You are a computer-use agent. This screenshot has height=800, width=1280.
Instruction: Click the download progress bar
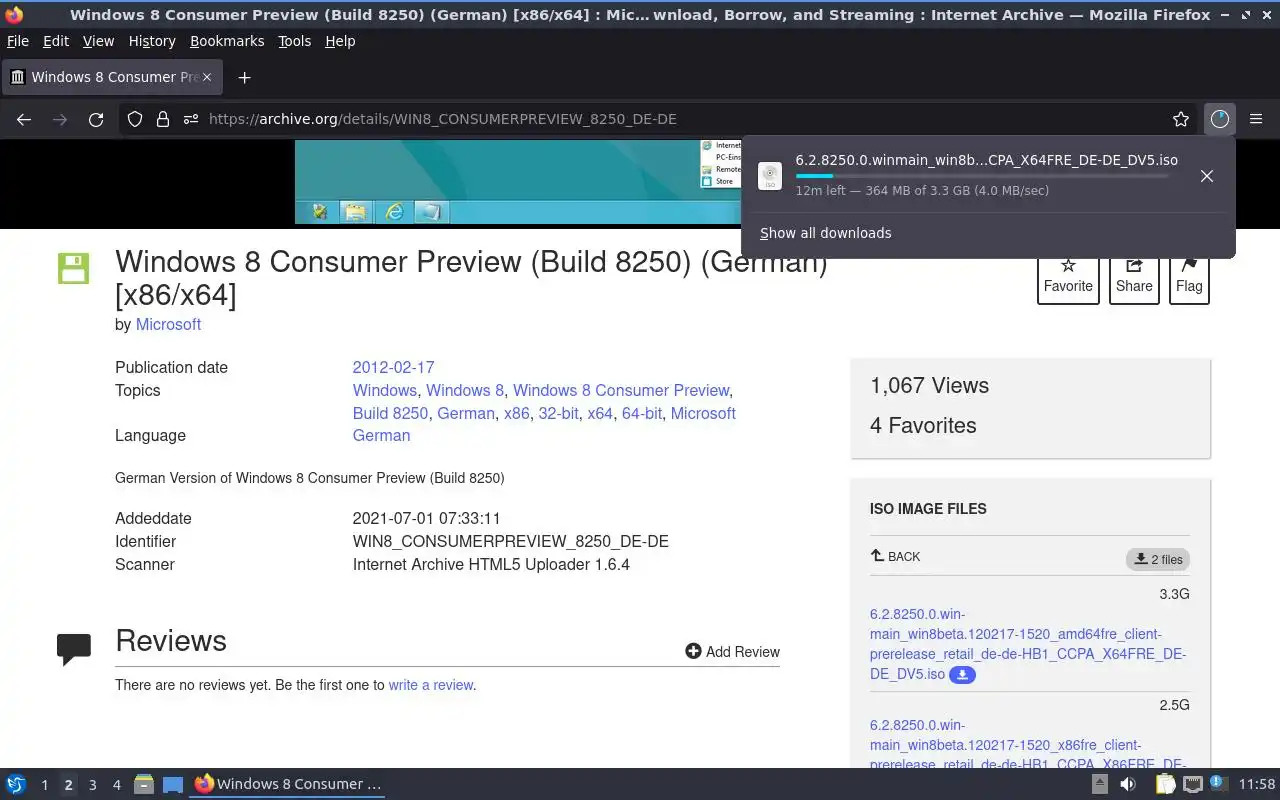981,176
